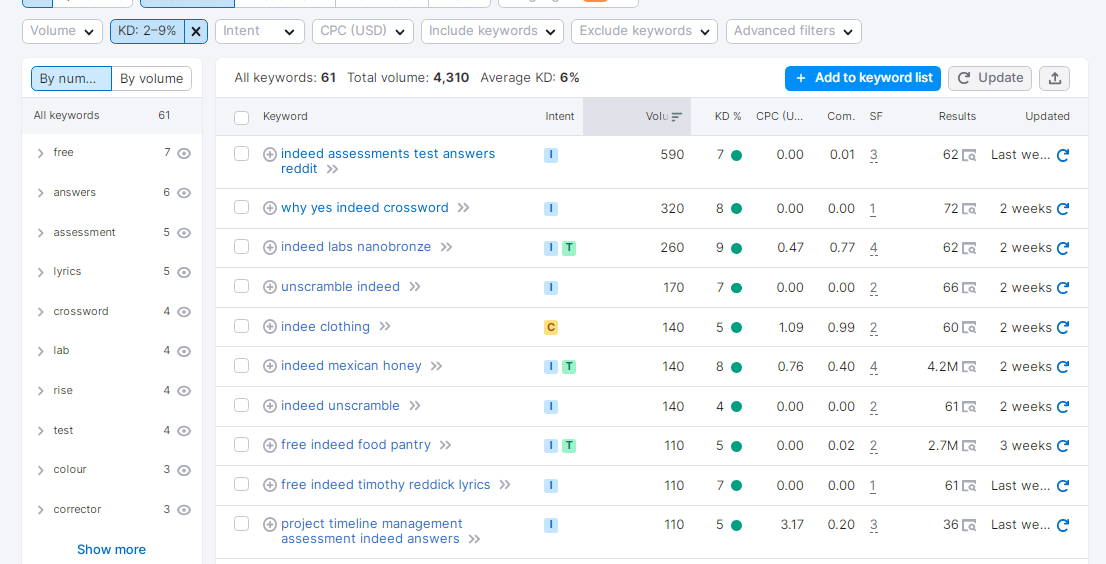Click 'Add to keyword list' button

(863, 78)
